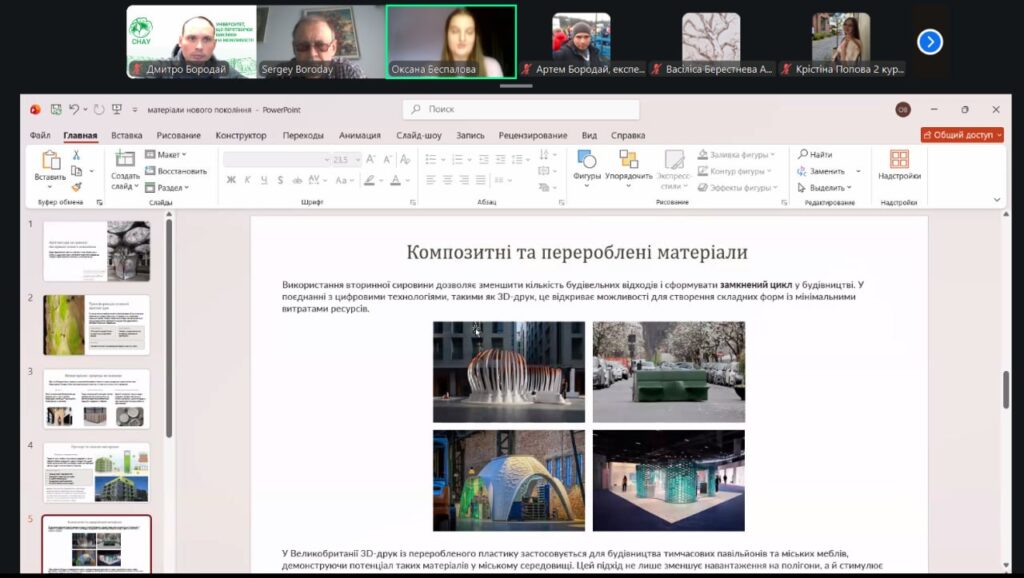Toggle italic (К) formatting
Image resolution: width=1024 pixels, height=578 pixels.
coord(248,180)
